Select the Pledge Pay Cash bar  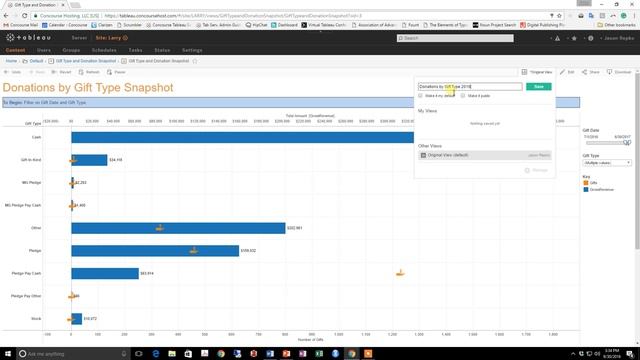[105, 273]
